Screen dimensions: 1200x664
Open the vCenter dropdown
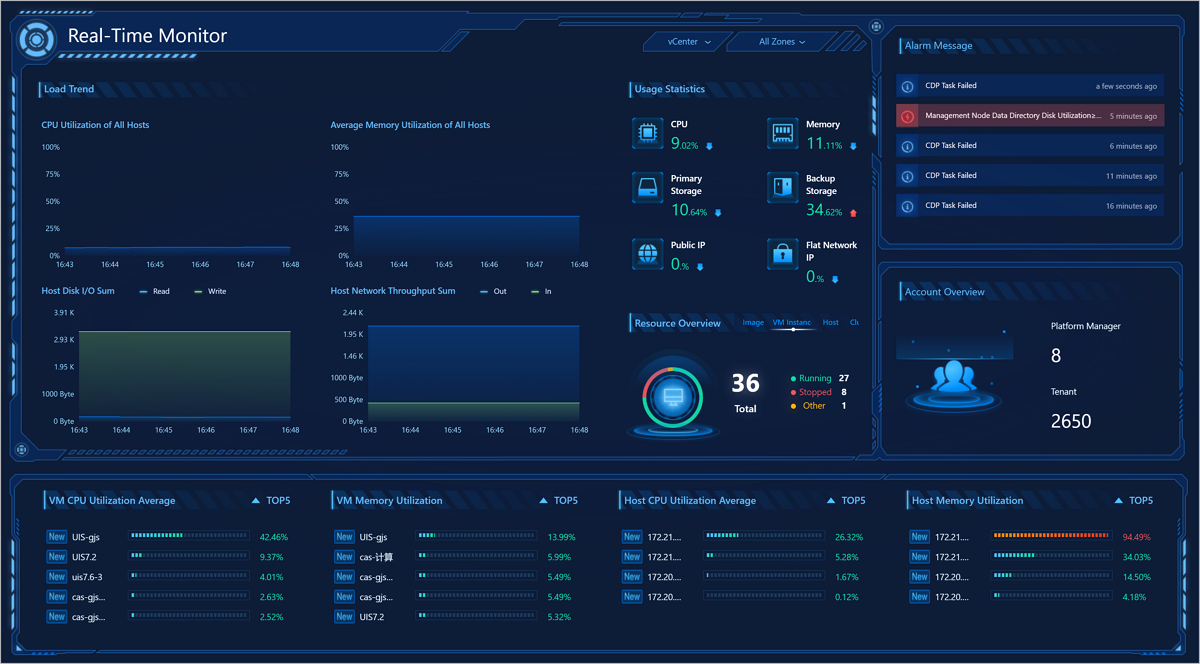[690, 42]
